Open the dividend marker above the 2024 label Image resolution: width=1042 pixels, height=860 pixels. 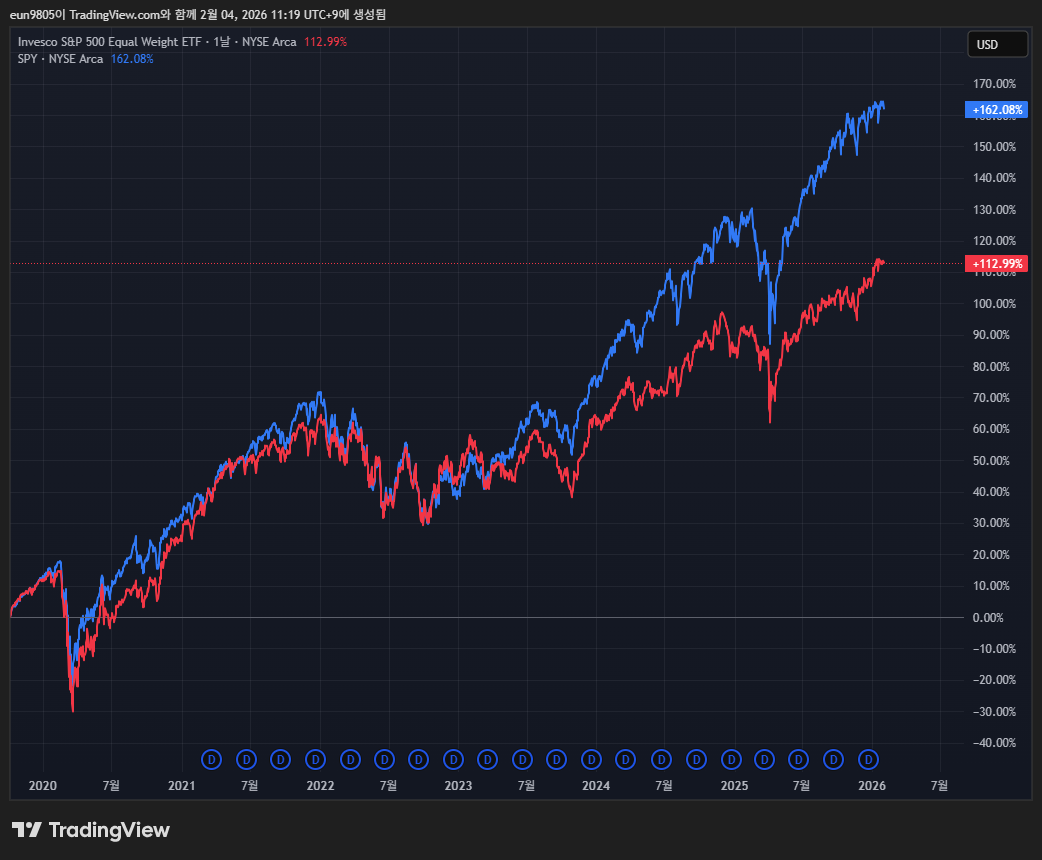[x=591, y=759]
